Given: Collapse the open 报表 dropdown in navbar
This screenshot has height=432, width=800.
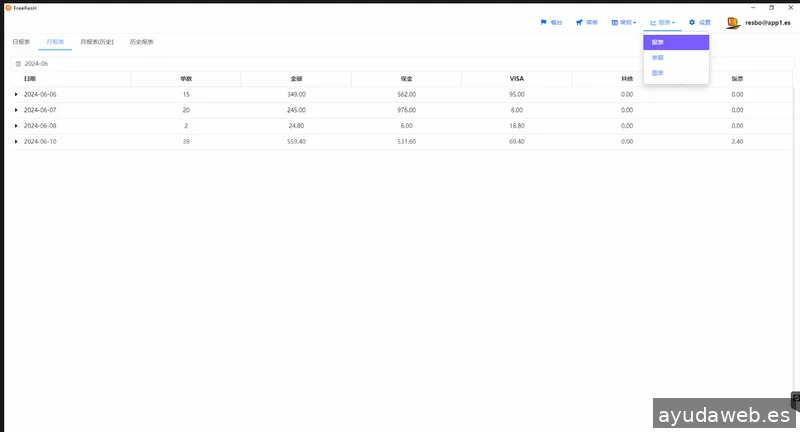Looking at the screenshot, I should click(662, 22).
